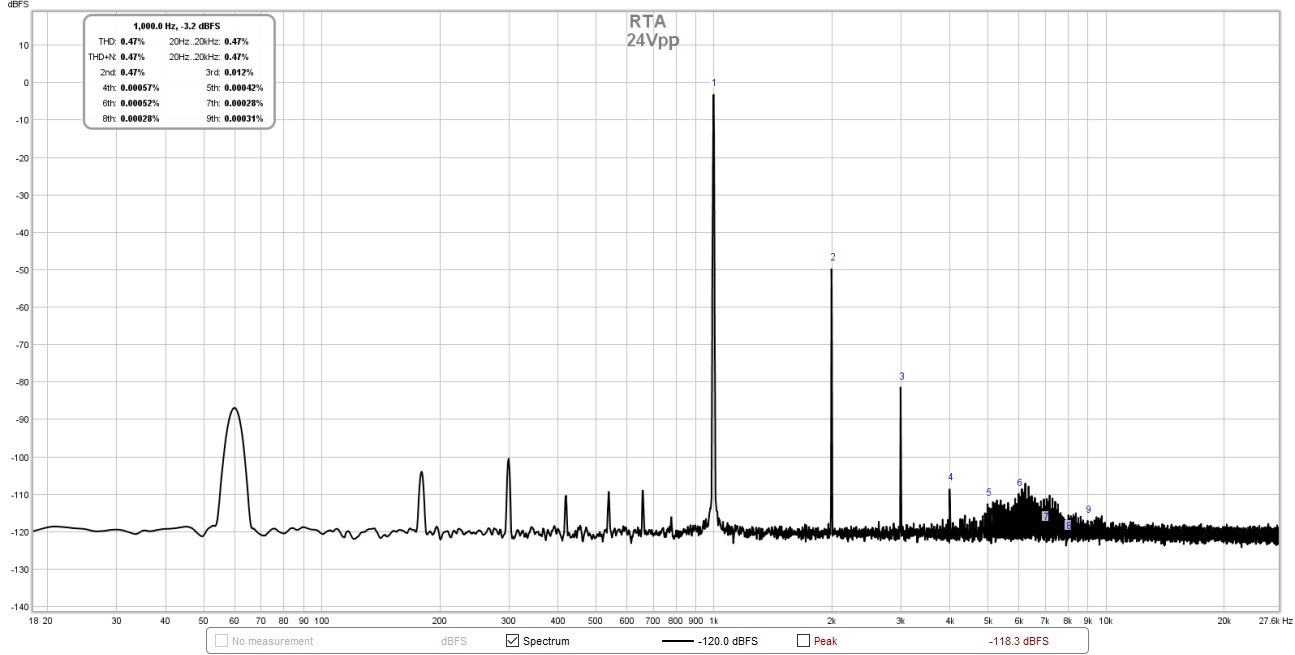The height and width of the screenshot is (655, 1295).
Task: Select harmonic marker 3 above the 3k peak
Action: [x=901, y=376]
